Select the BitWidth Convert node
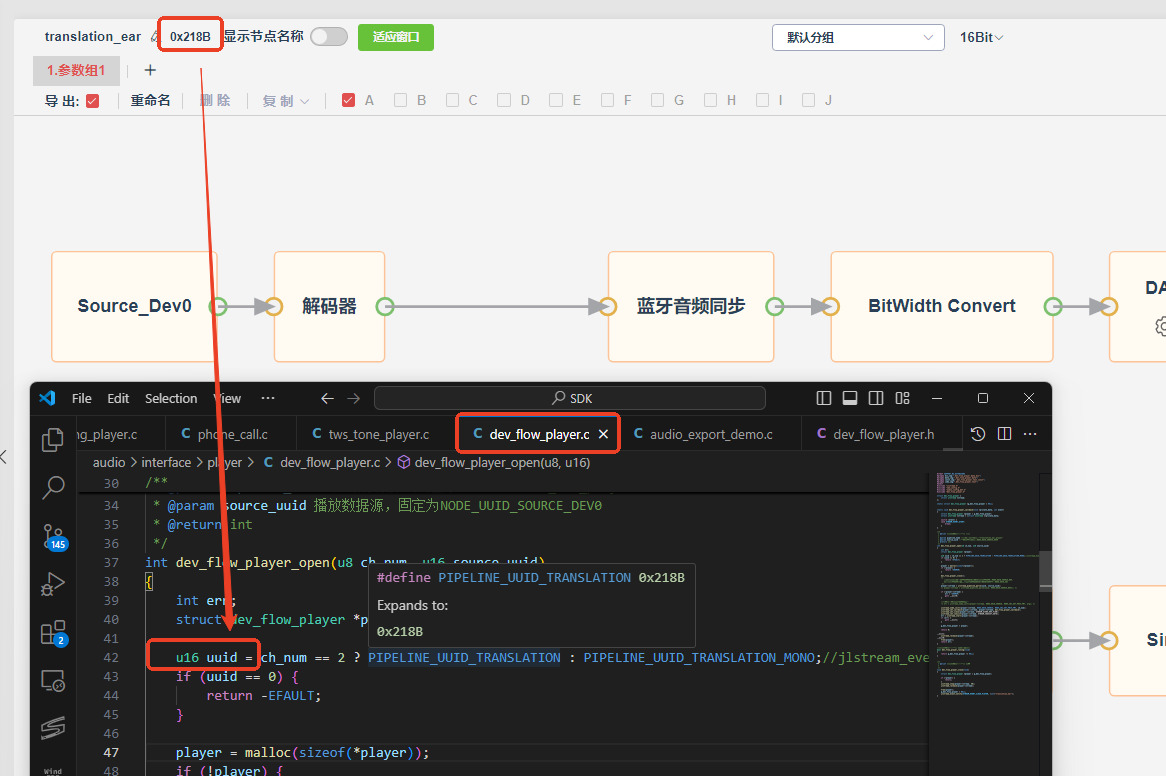Image resolution: width=1166 pixels, height=776 pixels. (941, 306)
